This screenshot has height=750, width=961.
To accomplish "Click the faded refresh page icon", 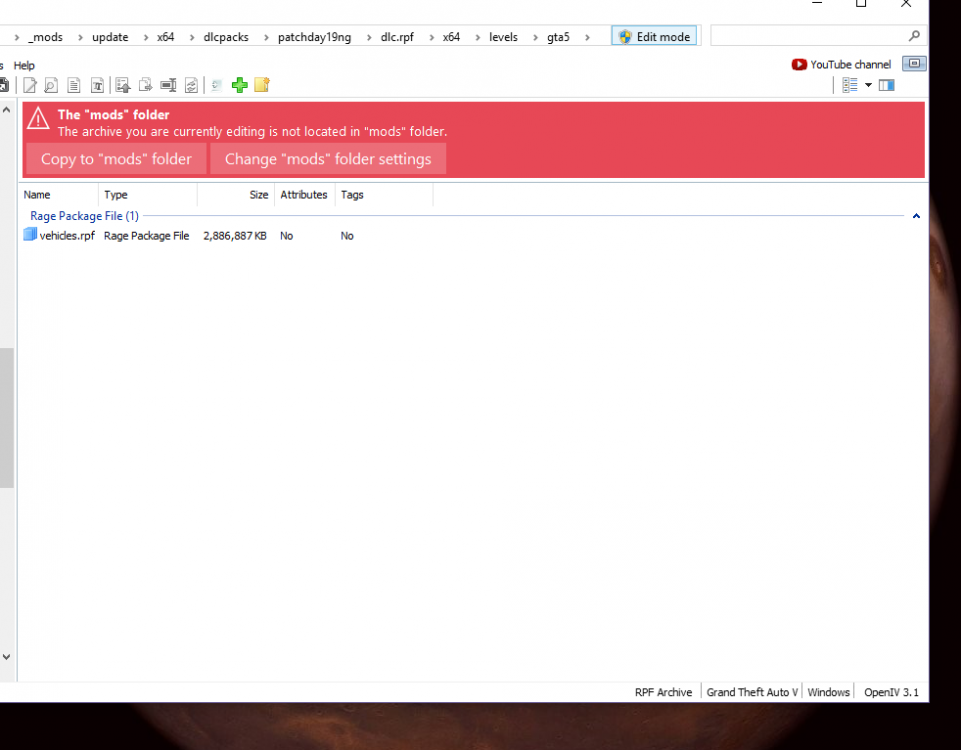I will point(216,85).
